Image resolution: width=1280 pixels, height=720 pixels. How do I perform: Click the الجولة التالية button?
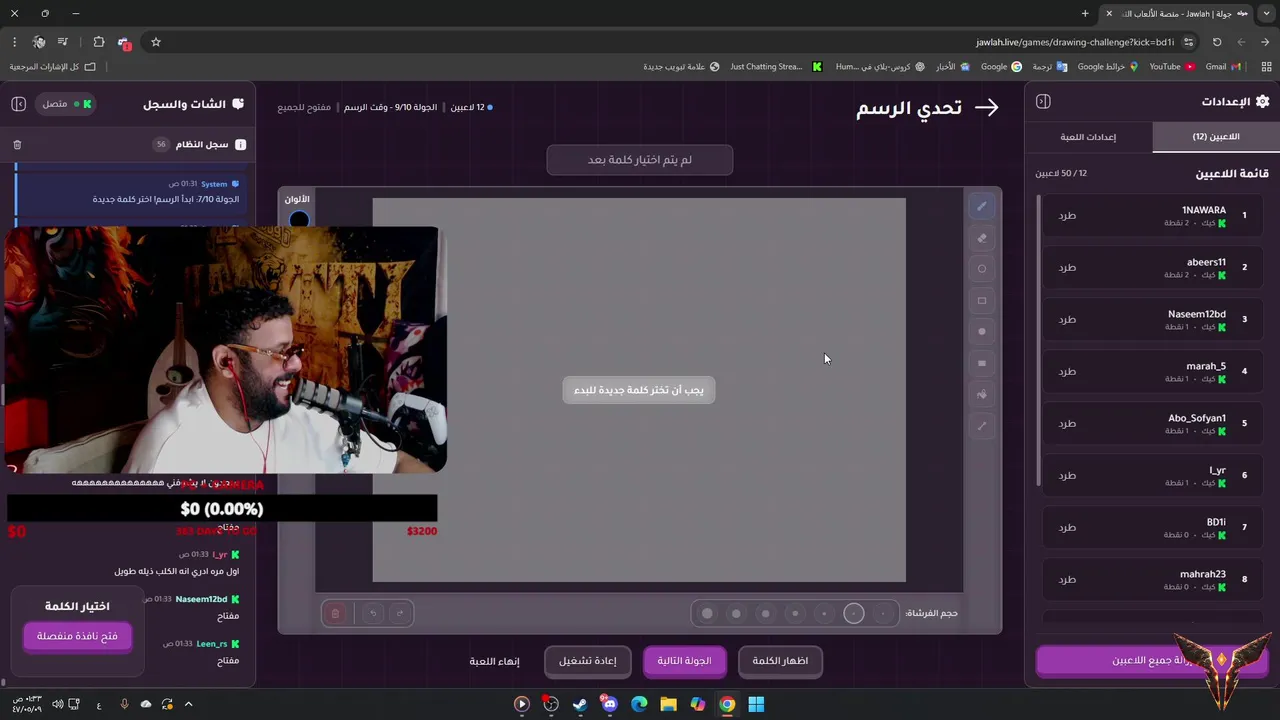(x=684, y=661)
